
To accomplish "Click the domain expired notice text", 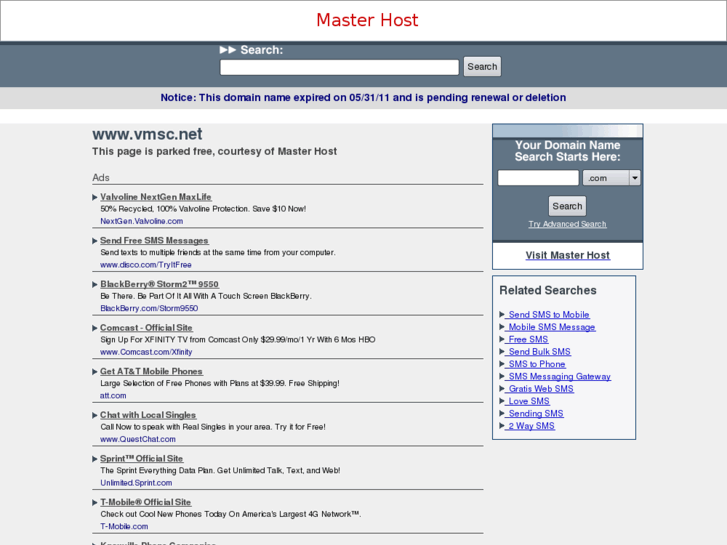I will (x=363, y=97).
